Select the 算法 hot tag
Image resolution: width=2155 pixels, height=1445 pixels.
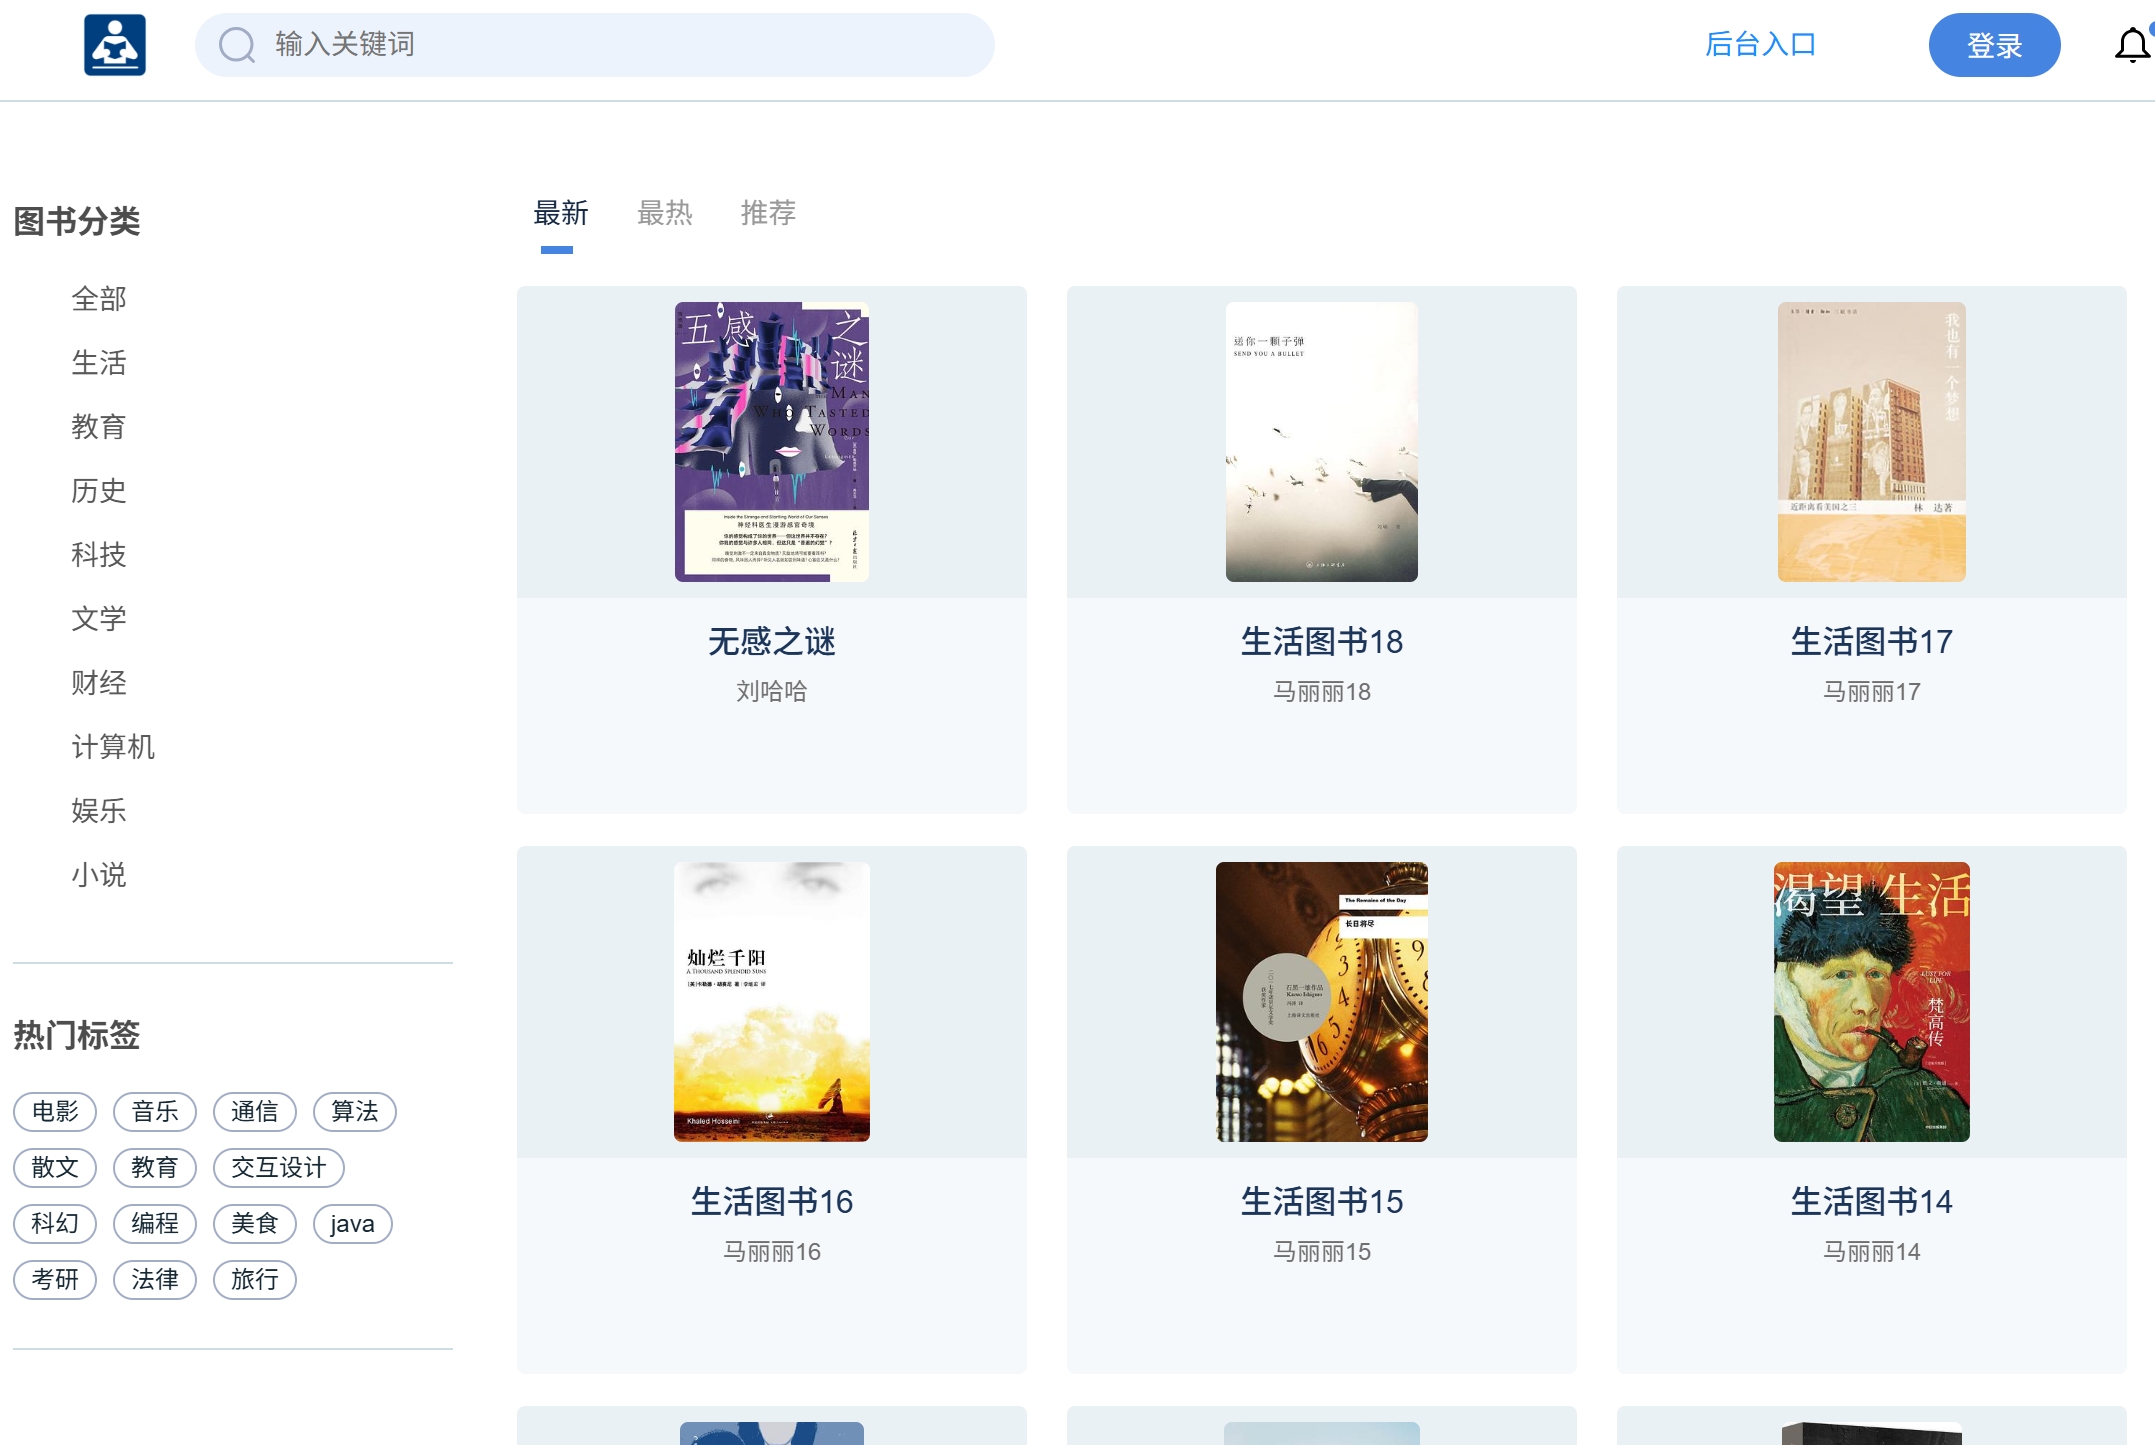coord(355,1111)
